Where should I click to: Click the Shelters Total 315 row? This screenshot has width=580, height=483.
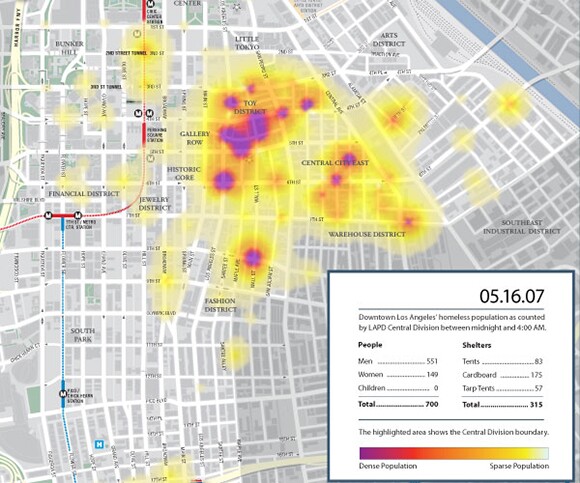click(x=502, y=405)
